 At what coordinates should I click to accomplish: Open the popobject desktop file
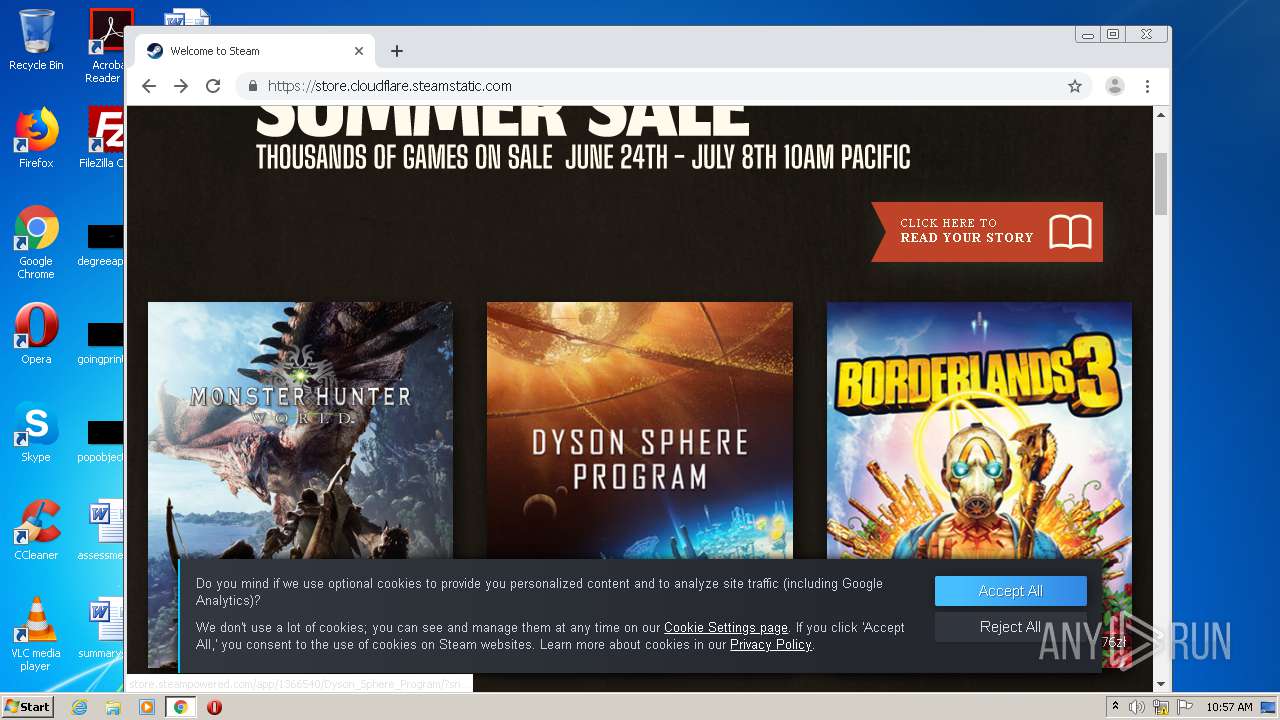point(103,441)
